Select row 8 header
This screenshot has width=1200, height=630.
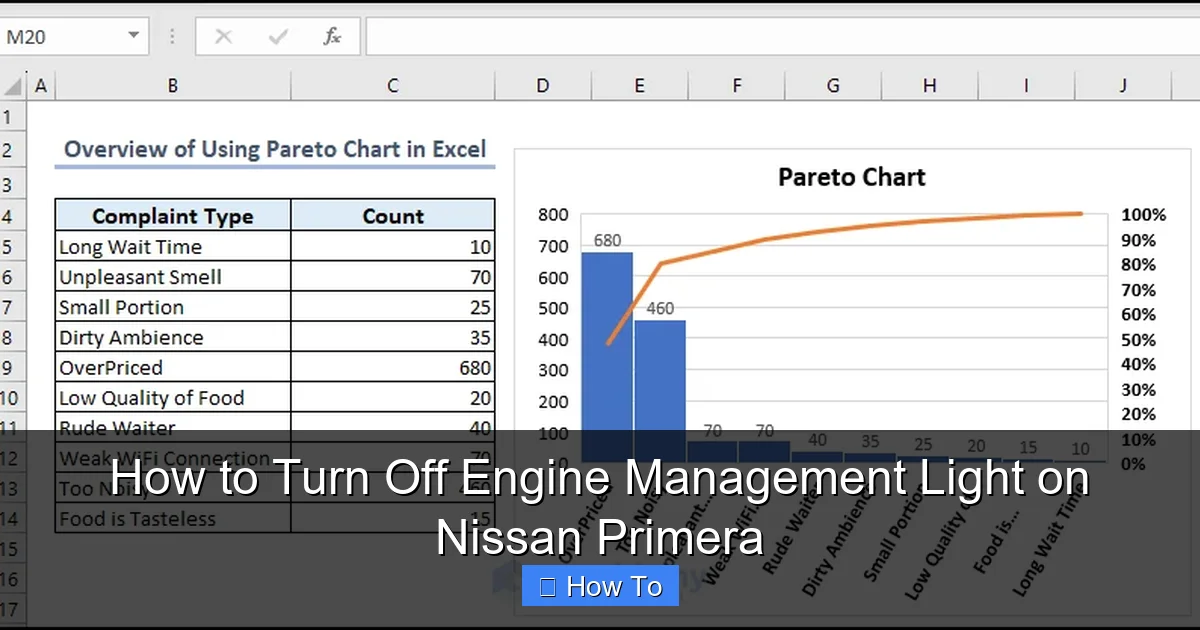[x=13, y=337]
